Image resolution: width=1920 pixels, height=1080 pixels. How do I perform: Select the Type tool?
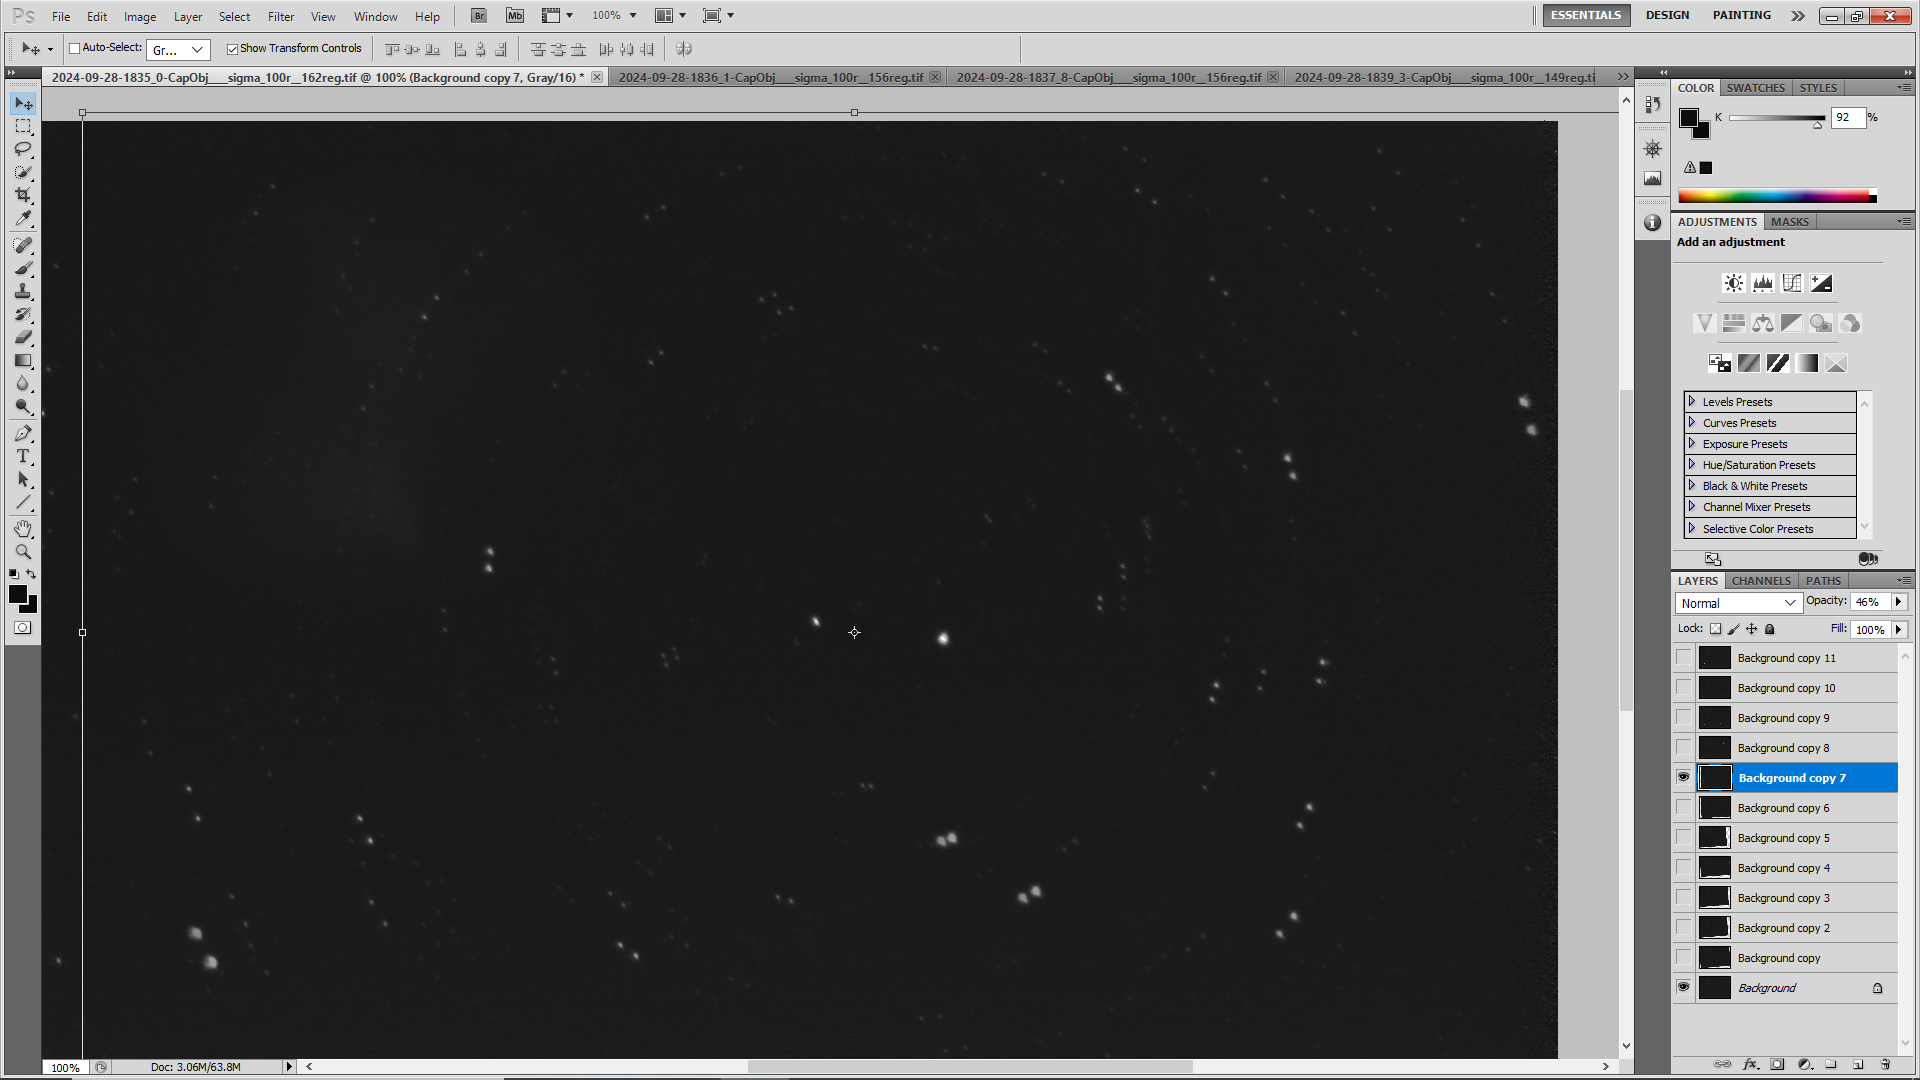click(23, 456)
